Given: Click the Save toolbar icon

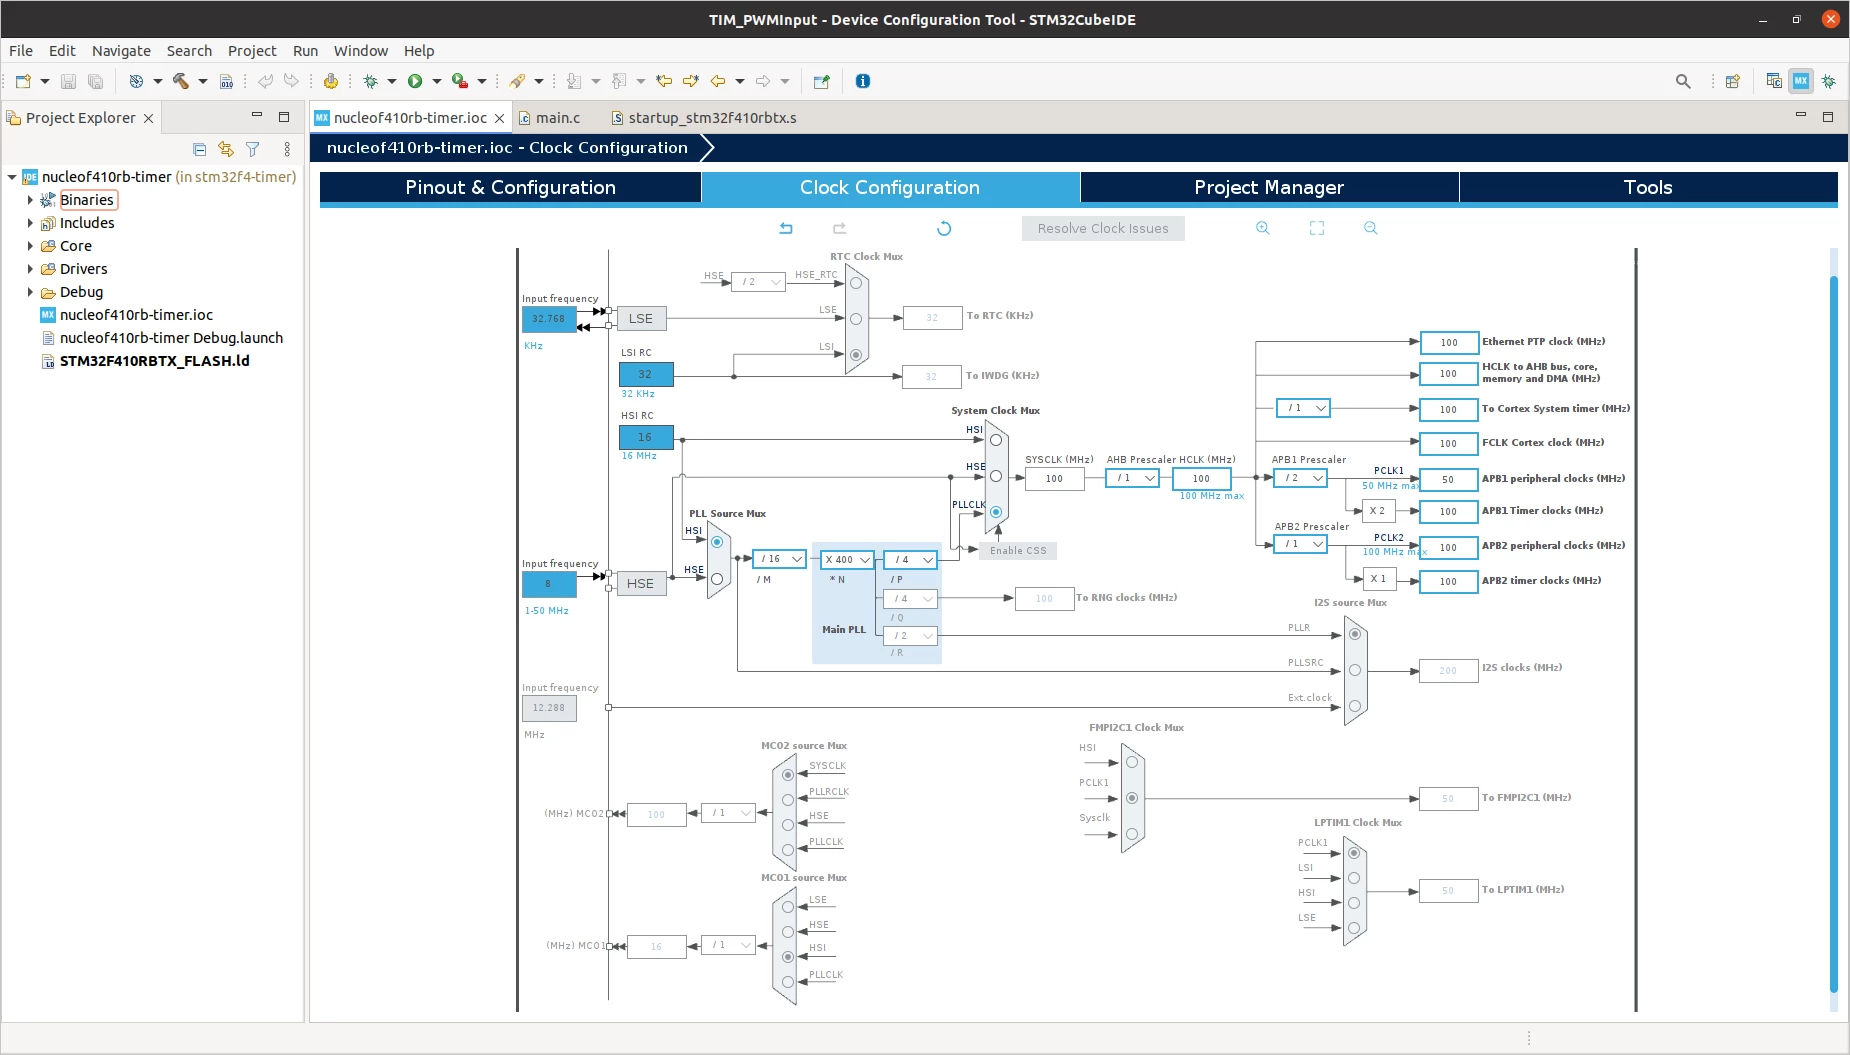Looking at the screenshot, I should click(68, 81).
